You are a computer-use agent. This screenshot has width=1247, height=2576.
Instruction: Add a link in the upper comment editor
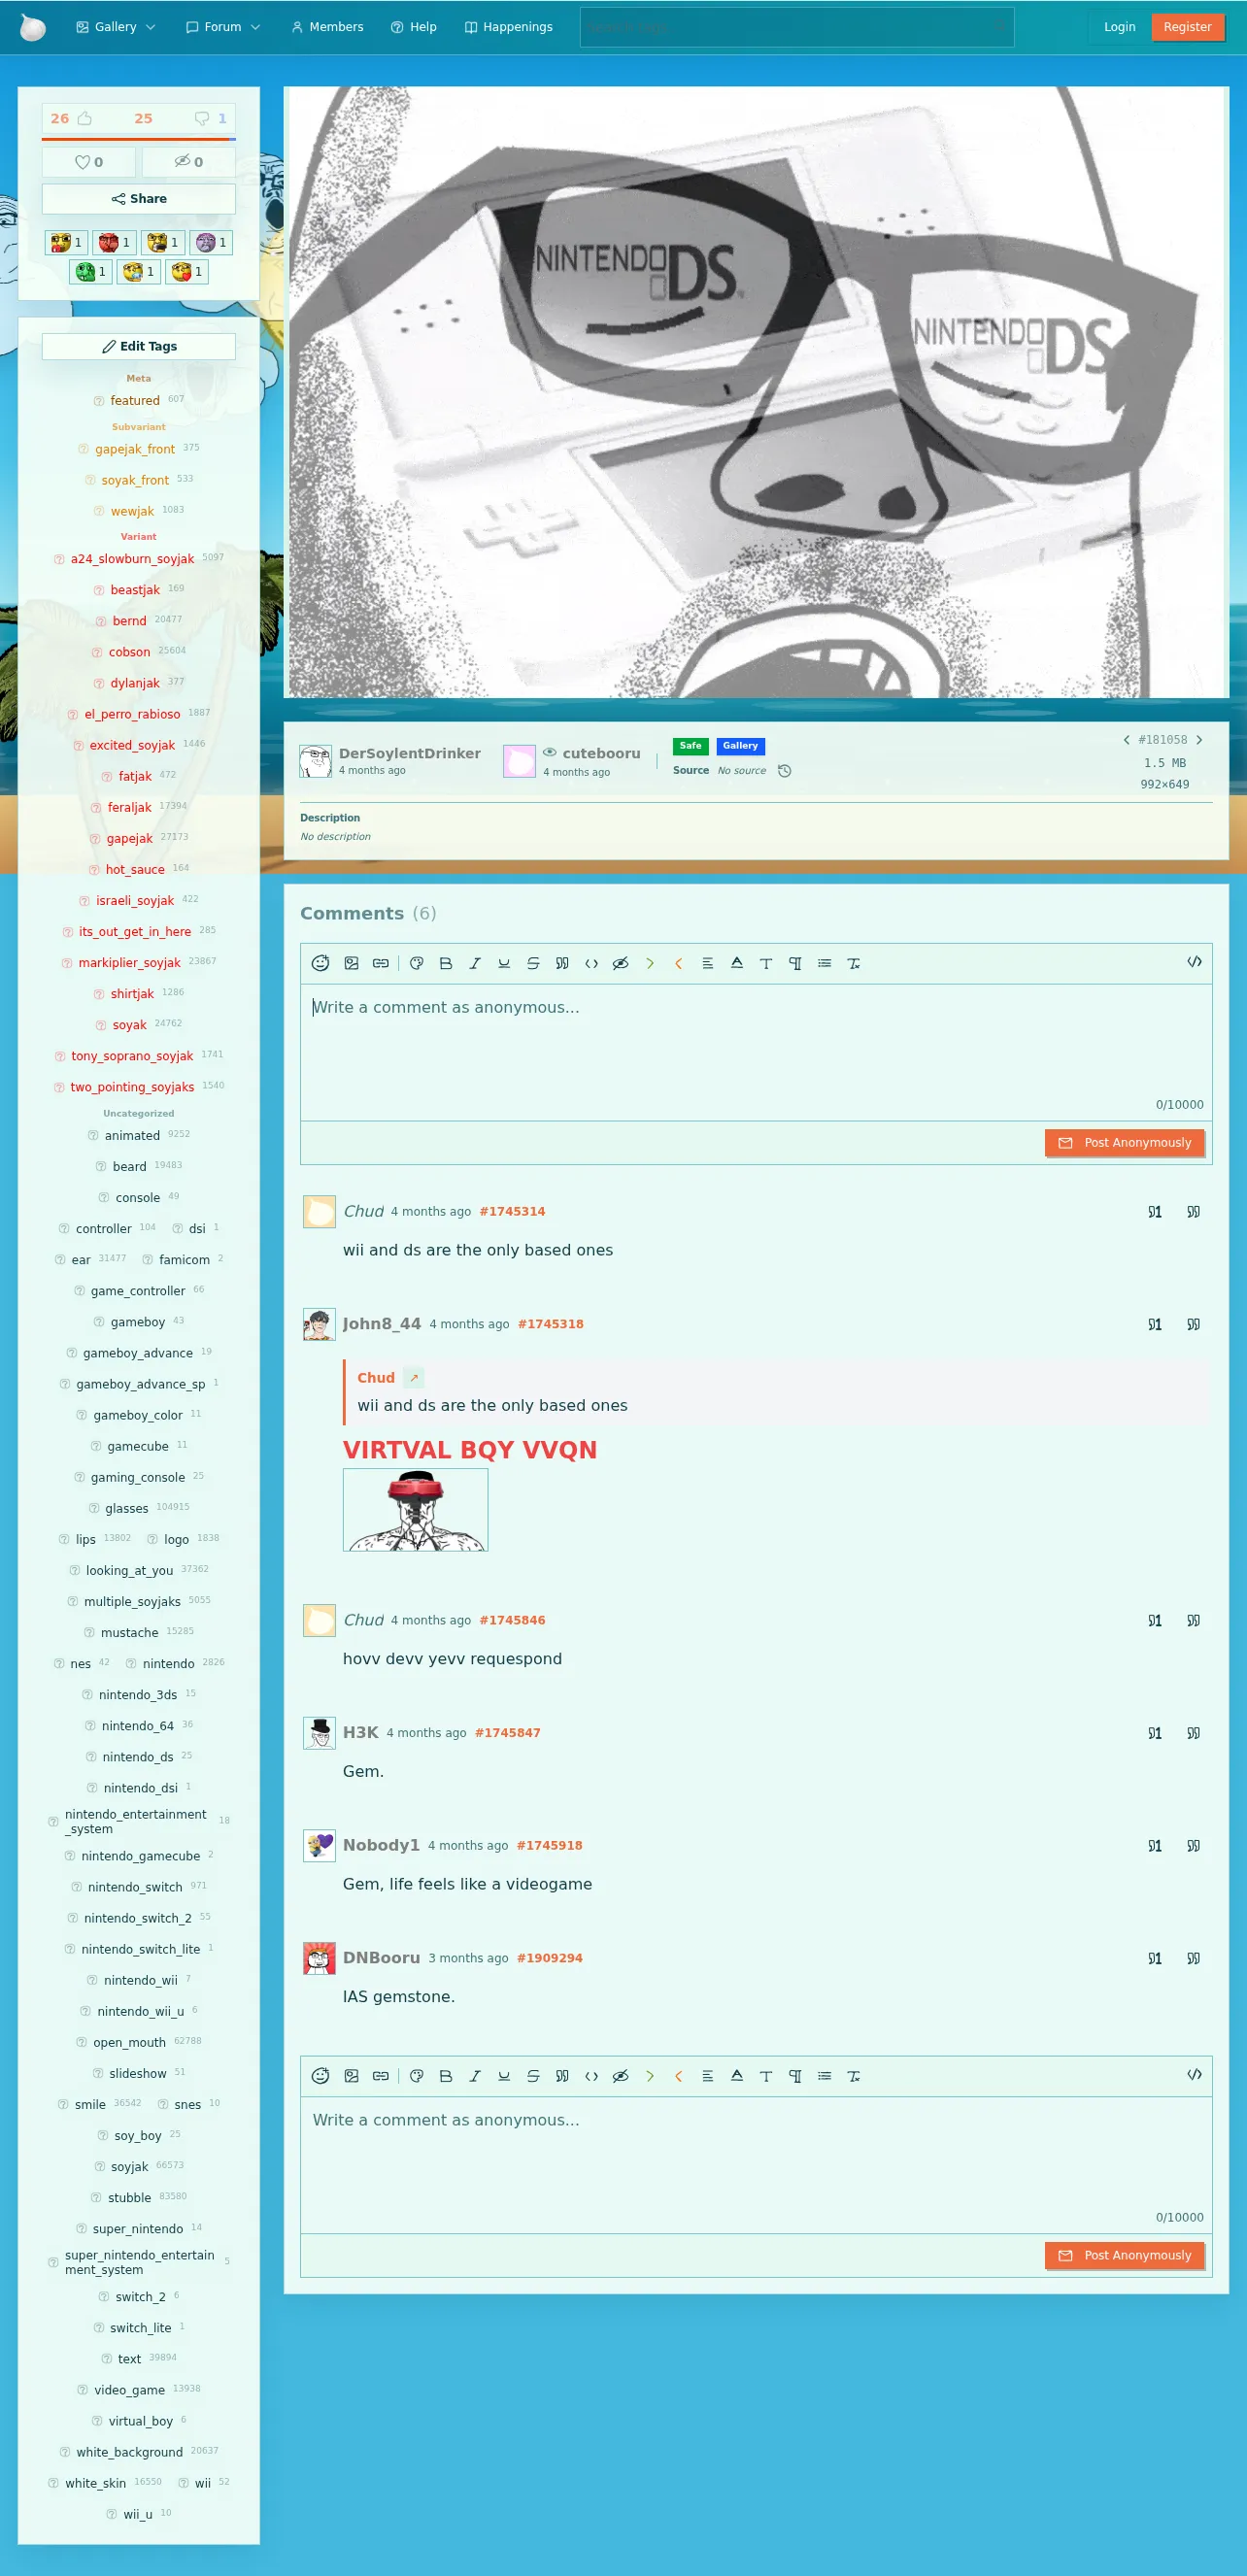tap(381, 963)
